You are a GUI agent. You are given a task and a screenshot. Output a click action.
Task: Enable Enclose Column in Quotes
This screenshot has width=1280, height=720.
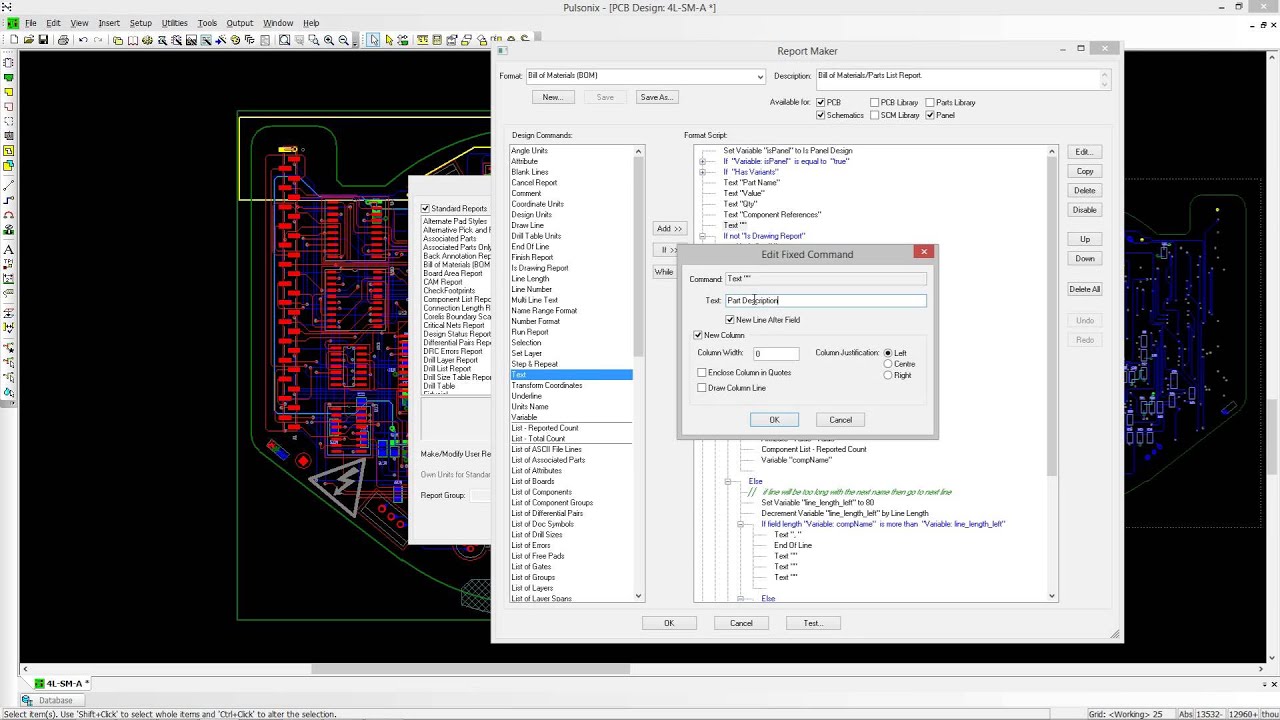coord(702,373)
